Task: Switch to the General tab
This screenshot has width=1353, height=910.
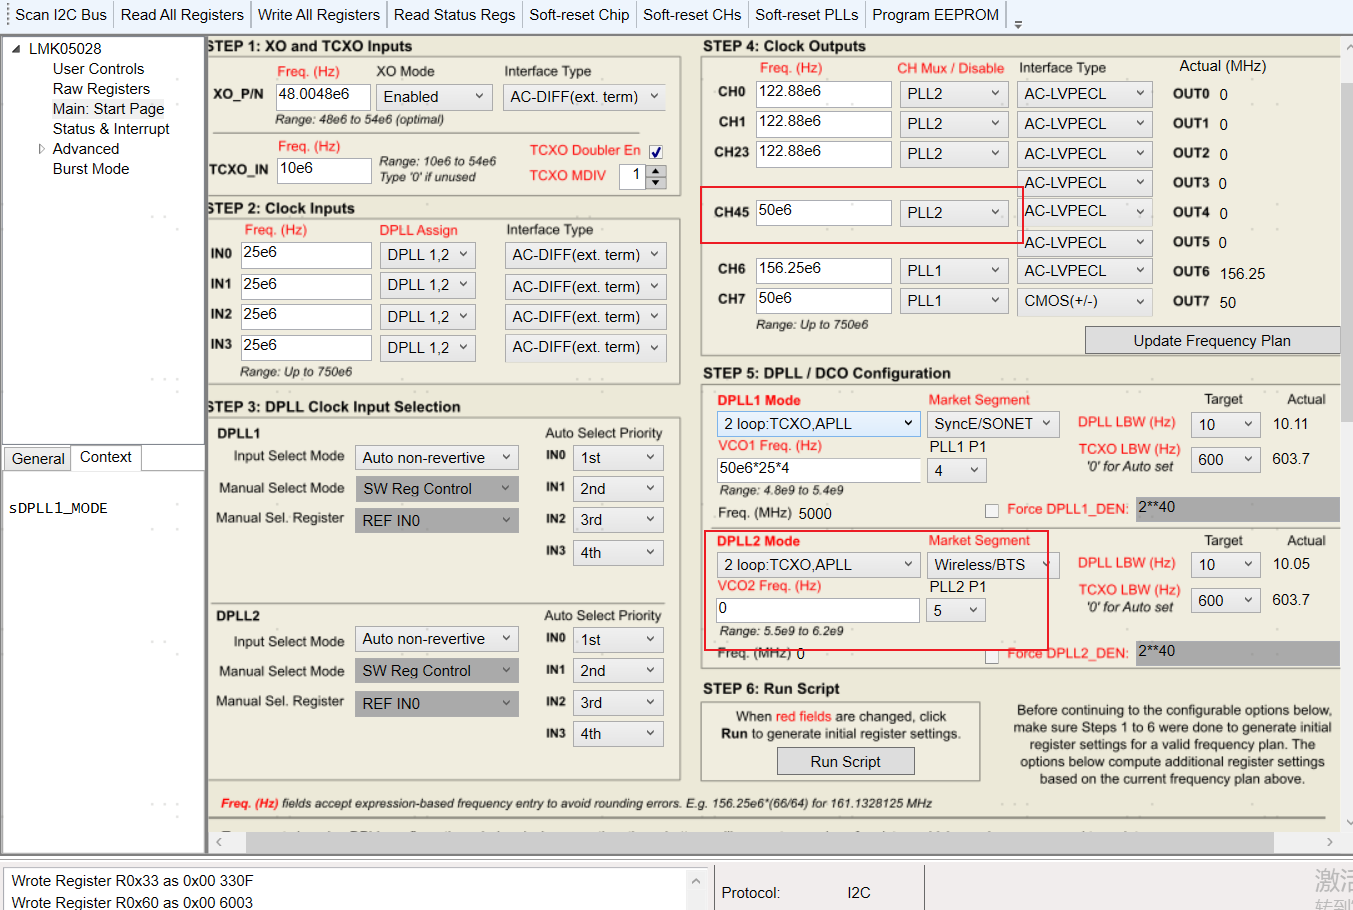Action: [38, 458]
